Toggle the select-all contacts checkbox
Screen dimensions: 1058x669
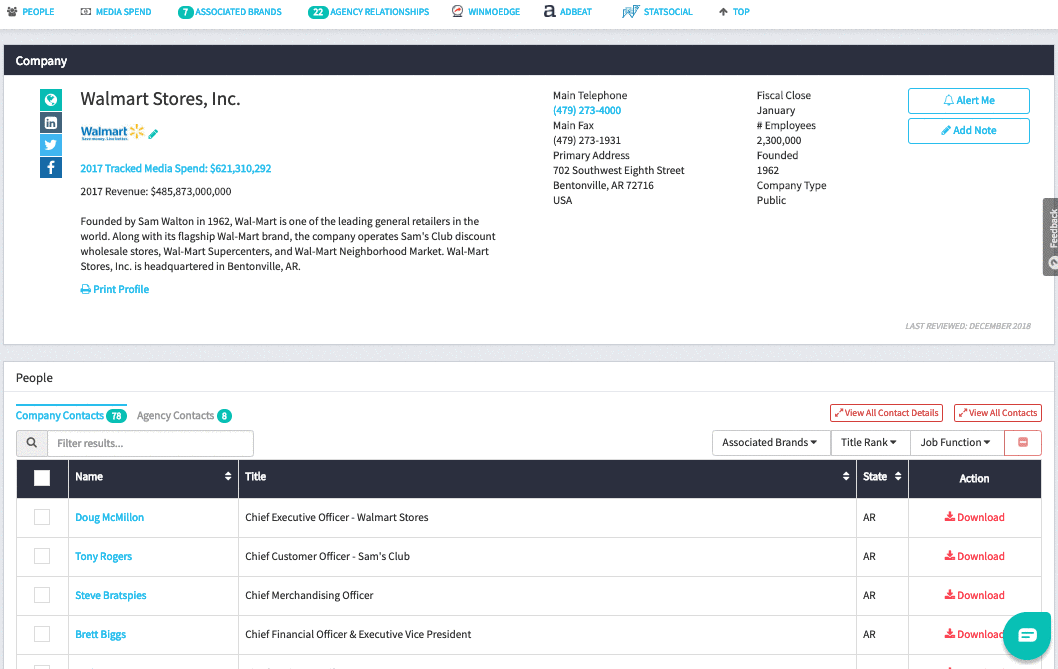[x=42, y=478]
